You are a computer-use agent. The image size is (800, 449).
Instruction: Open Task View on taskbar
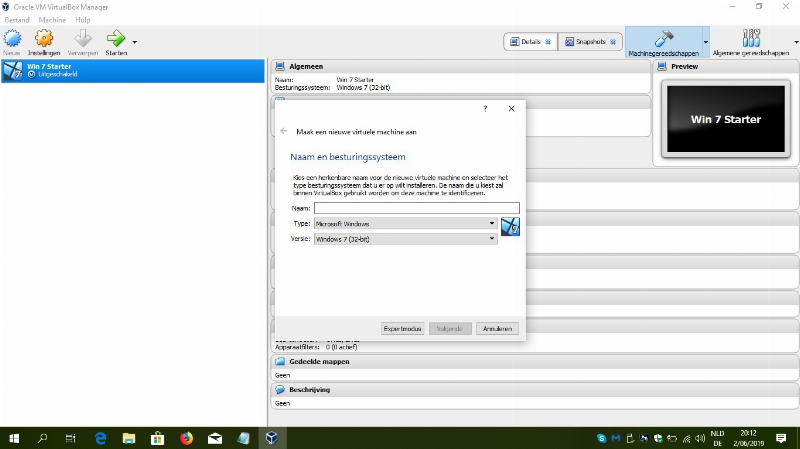pos(70,438)
